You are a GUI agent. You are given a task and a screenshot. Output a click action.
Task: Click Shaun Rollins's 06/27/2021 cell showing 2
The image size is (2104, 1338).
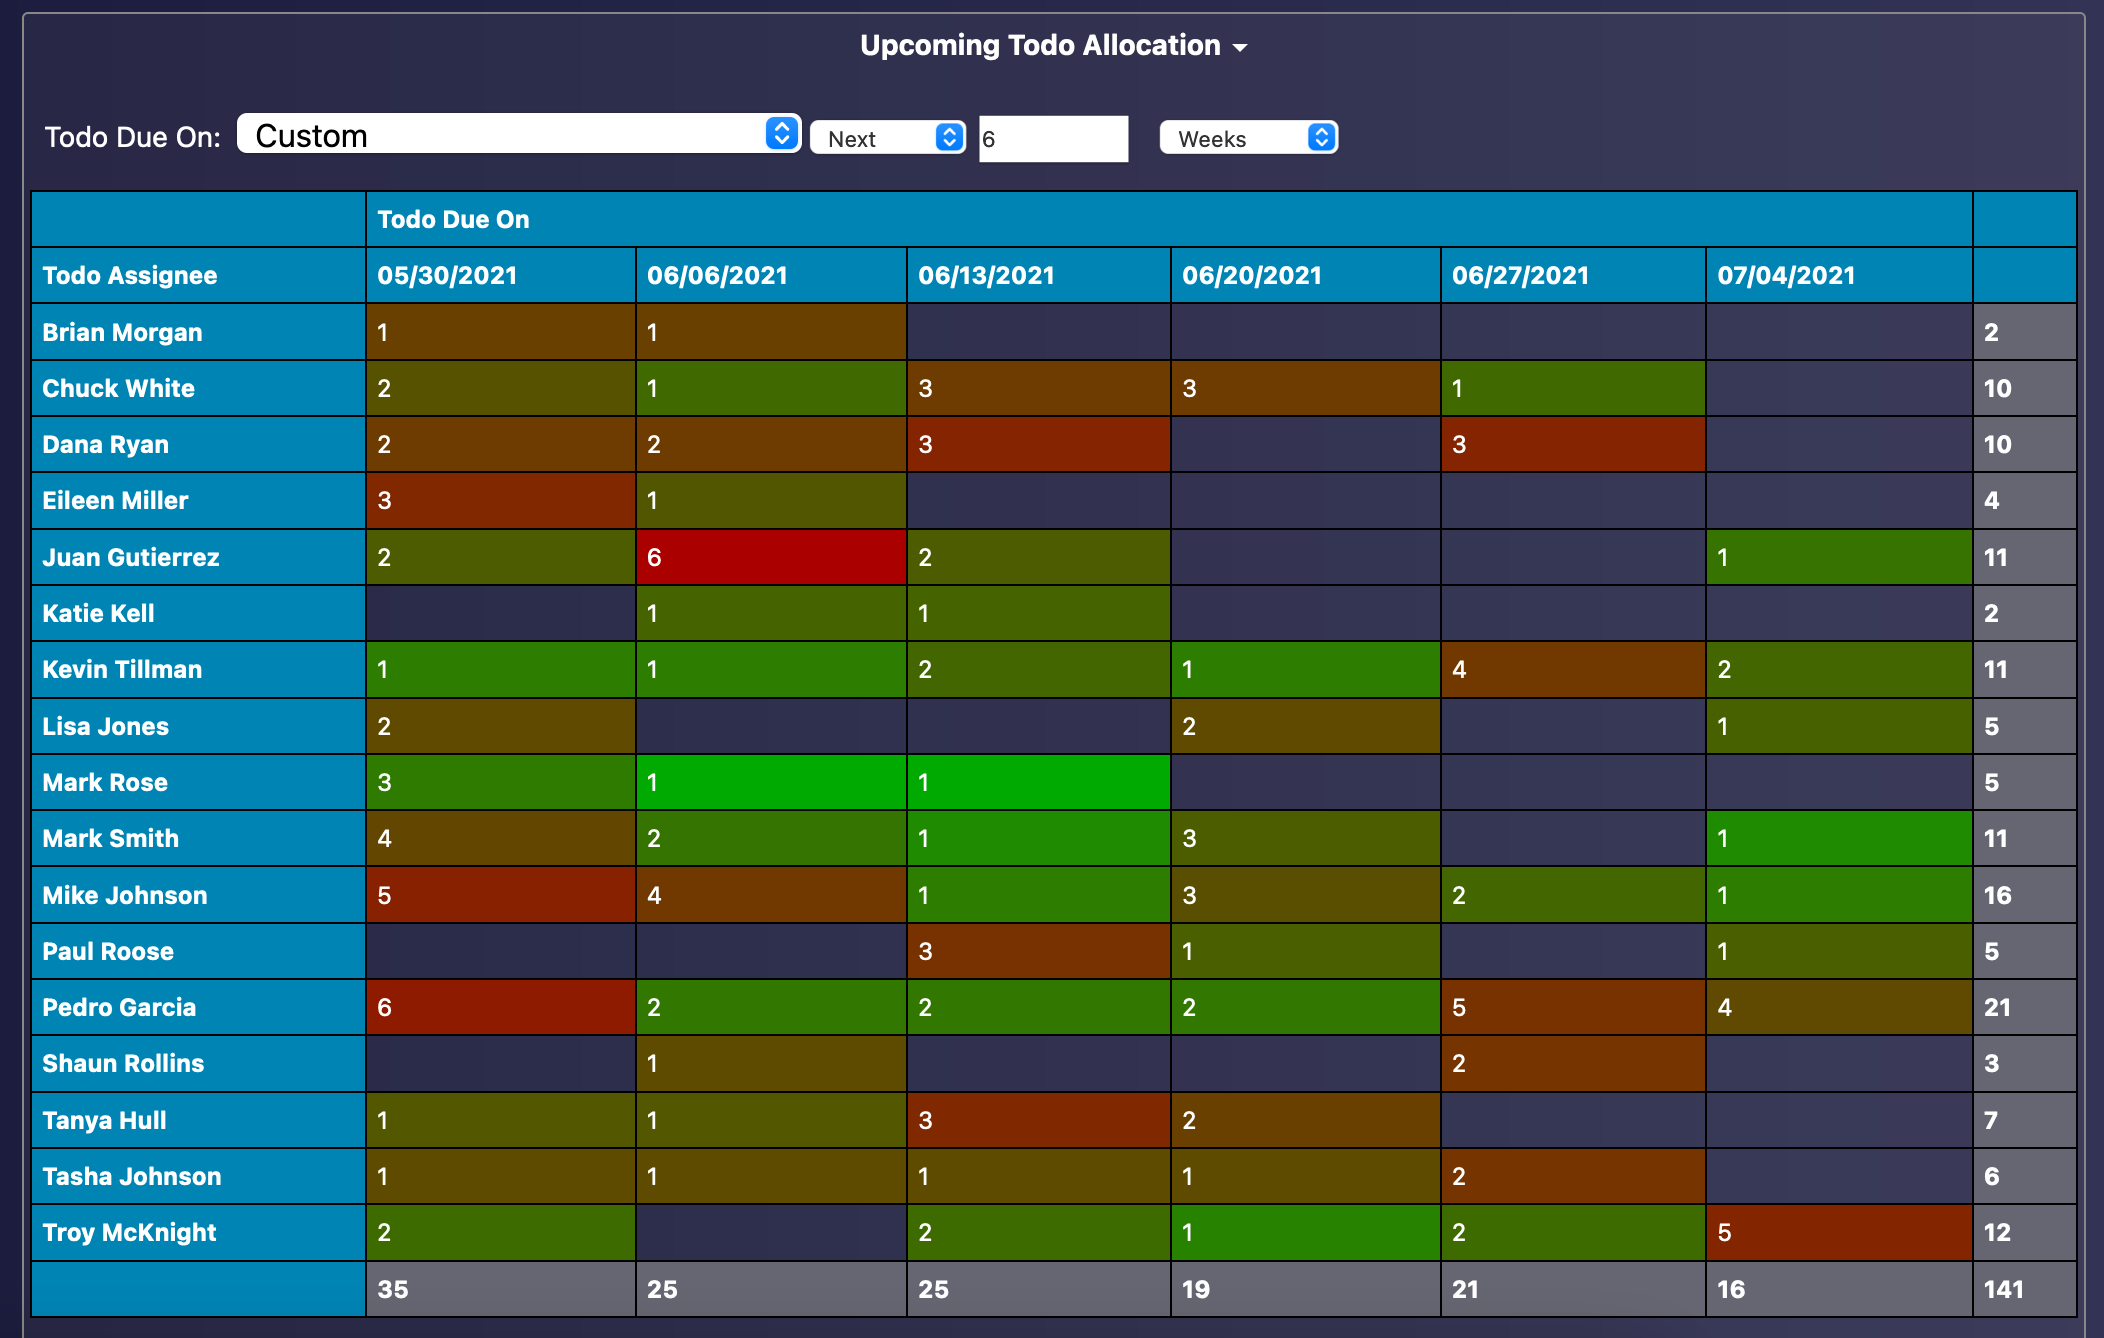[1573, 1063]
